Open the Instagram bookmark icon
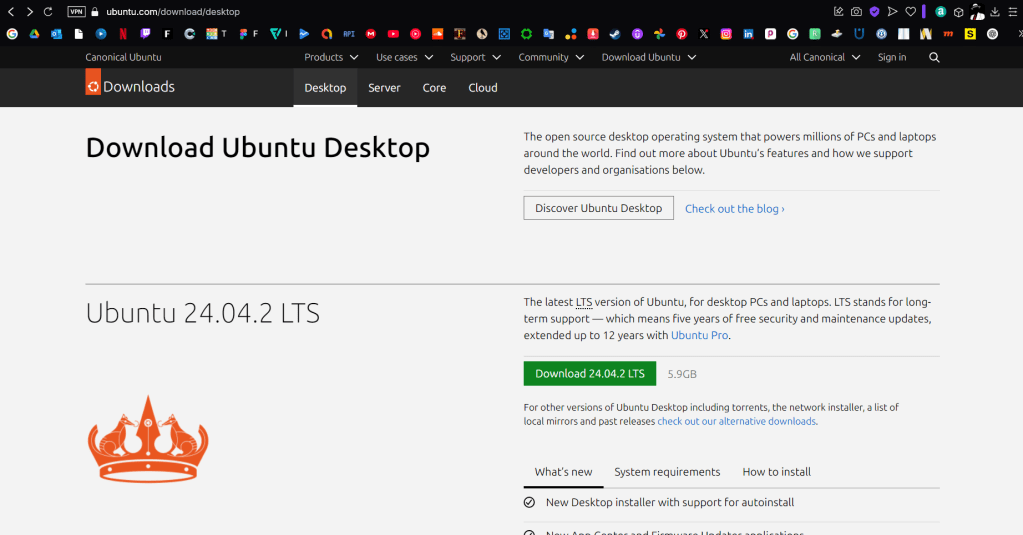 (726, 34)
